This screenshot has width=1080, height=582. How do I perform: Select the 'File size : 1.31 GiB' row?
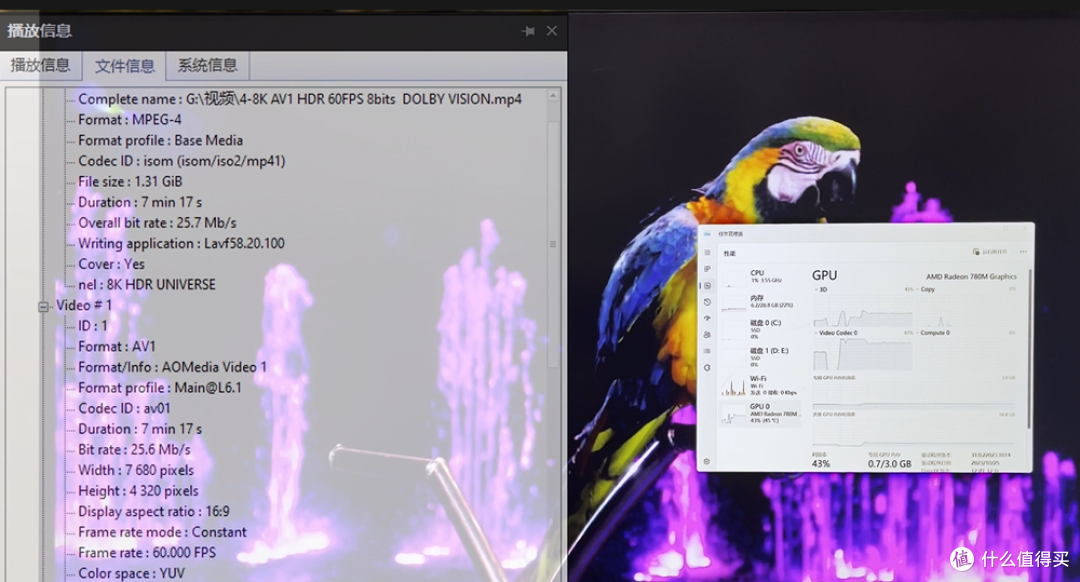(x=130, y=181)
